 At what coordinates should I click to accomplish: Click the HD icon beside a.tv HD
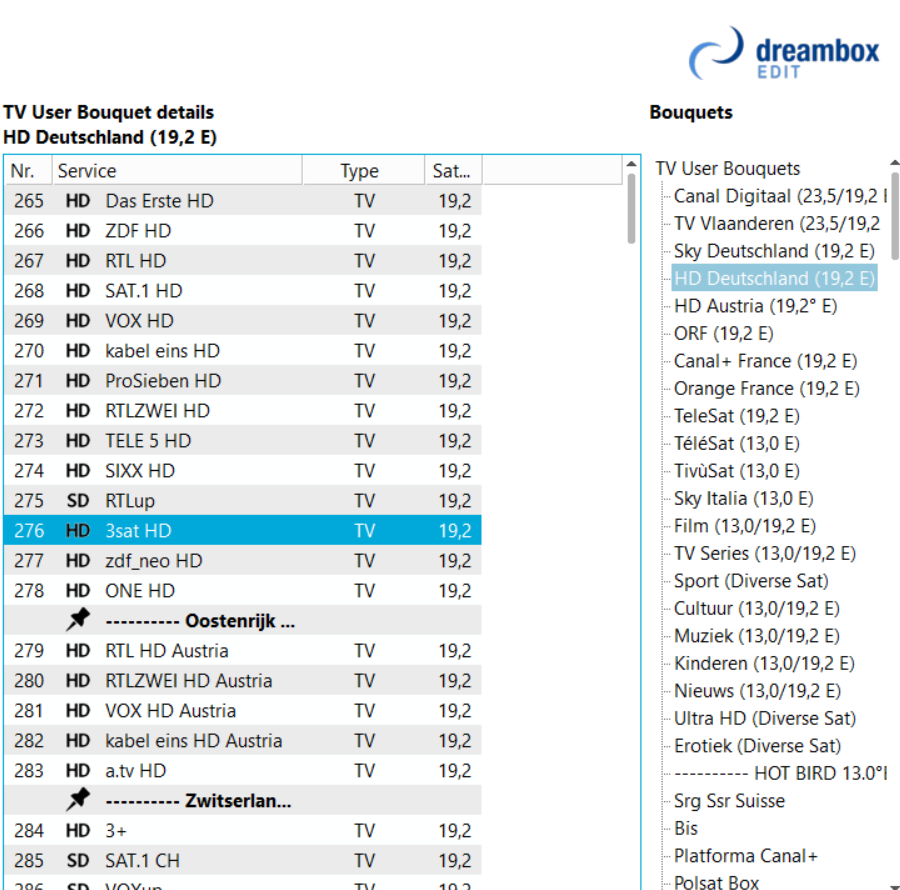[77, 770]
